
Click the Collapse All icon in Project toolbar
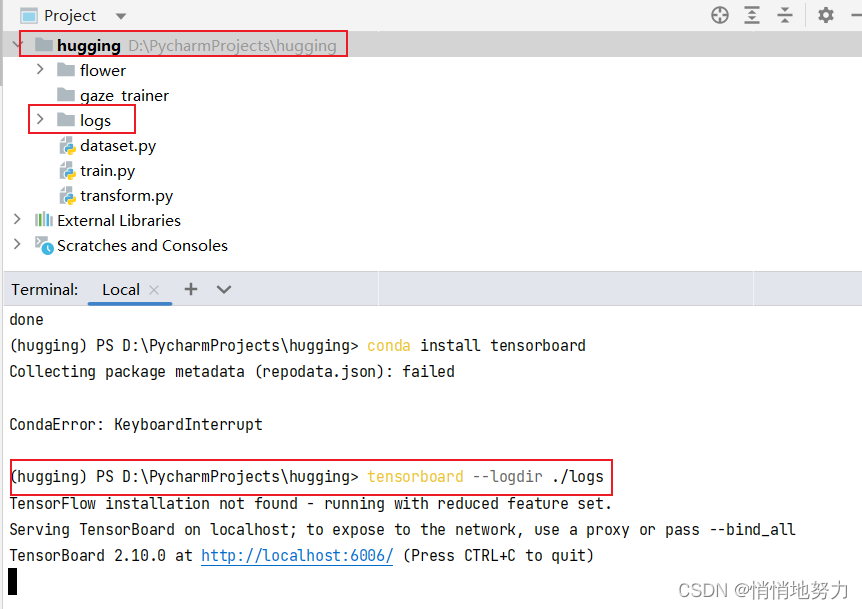[x=784, y=15]
